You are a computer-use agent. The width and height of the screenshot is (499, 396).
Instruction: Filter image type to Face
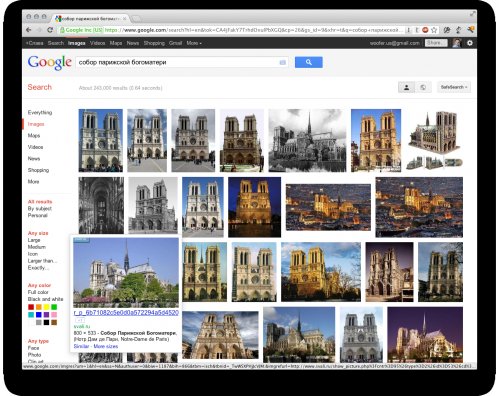(x=33, y=348)
